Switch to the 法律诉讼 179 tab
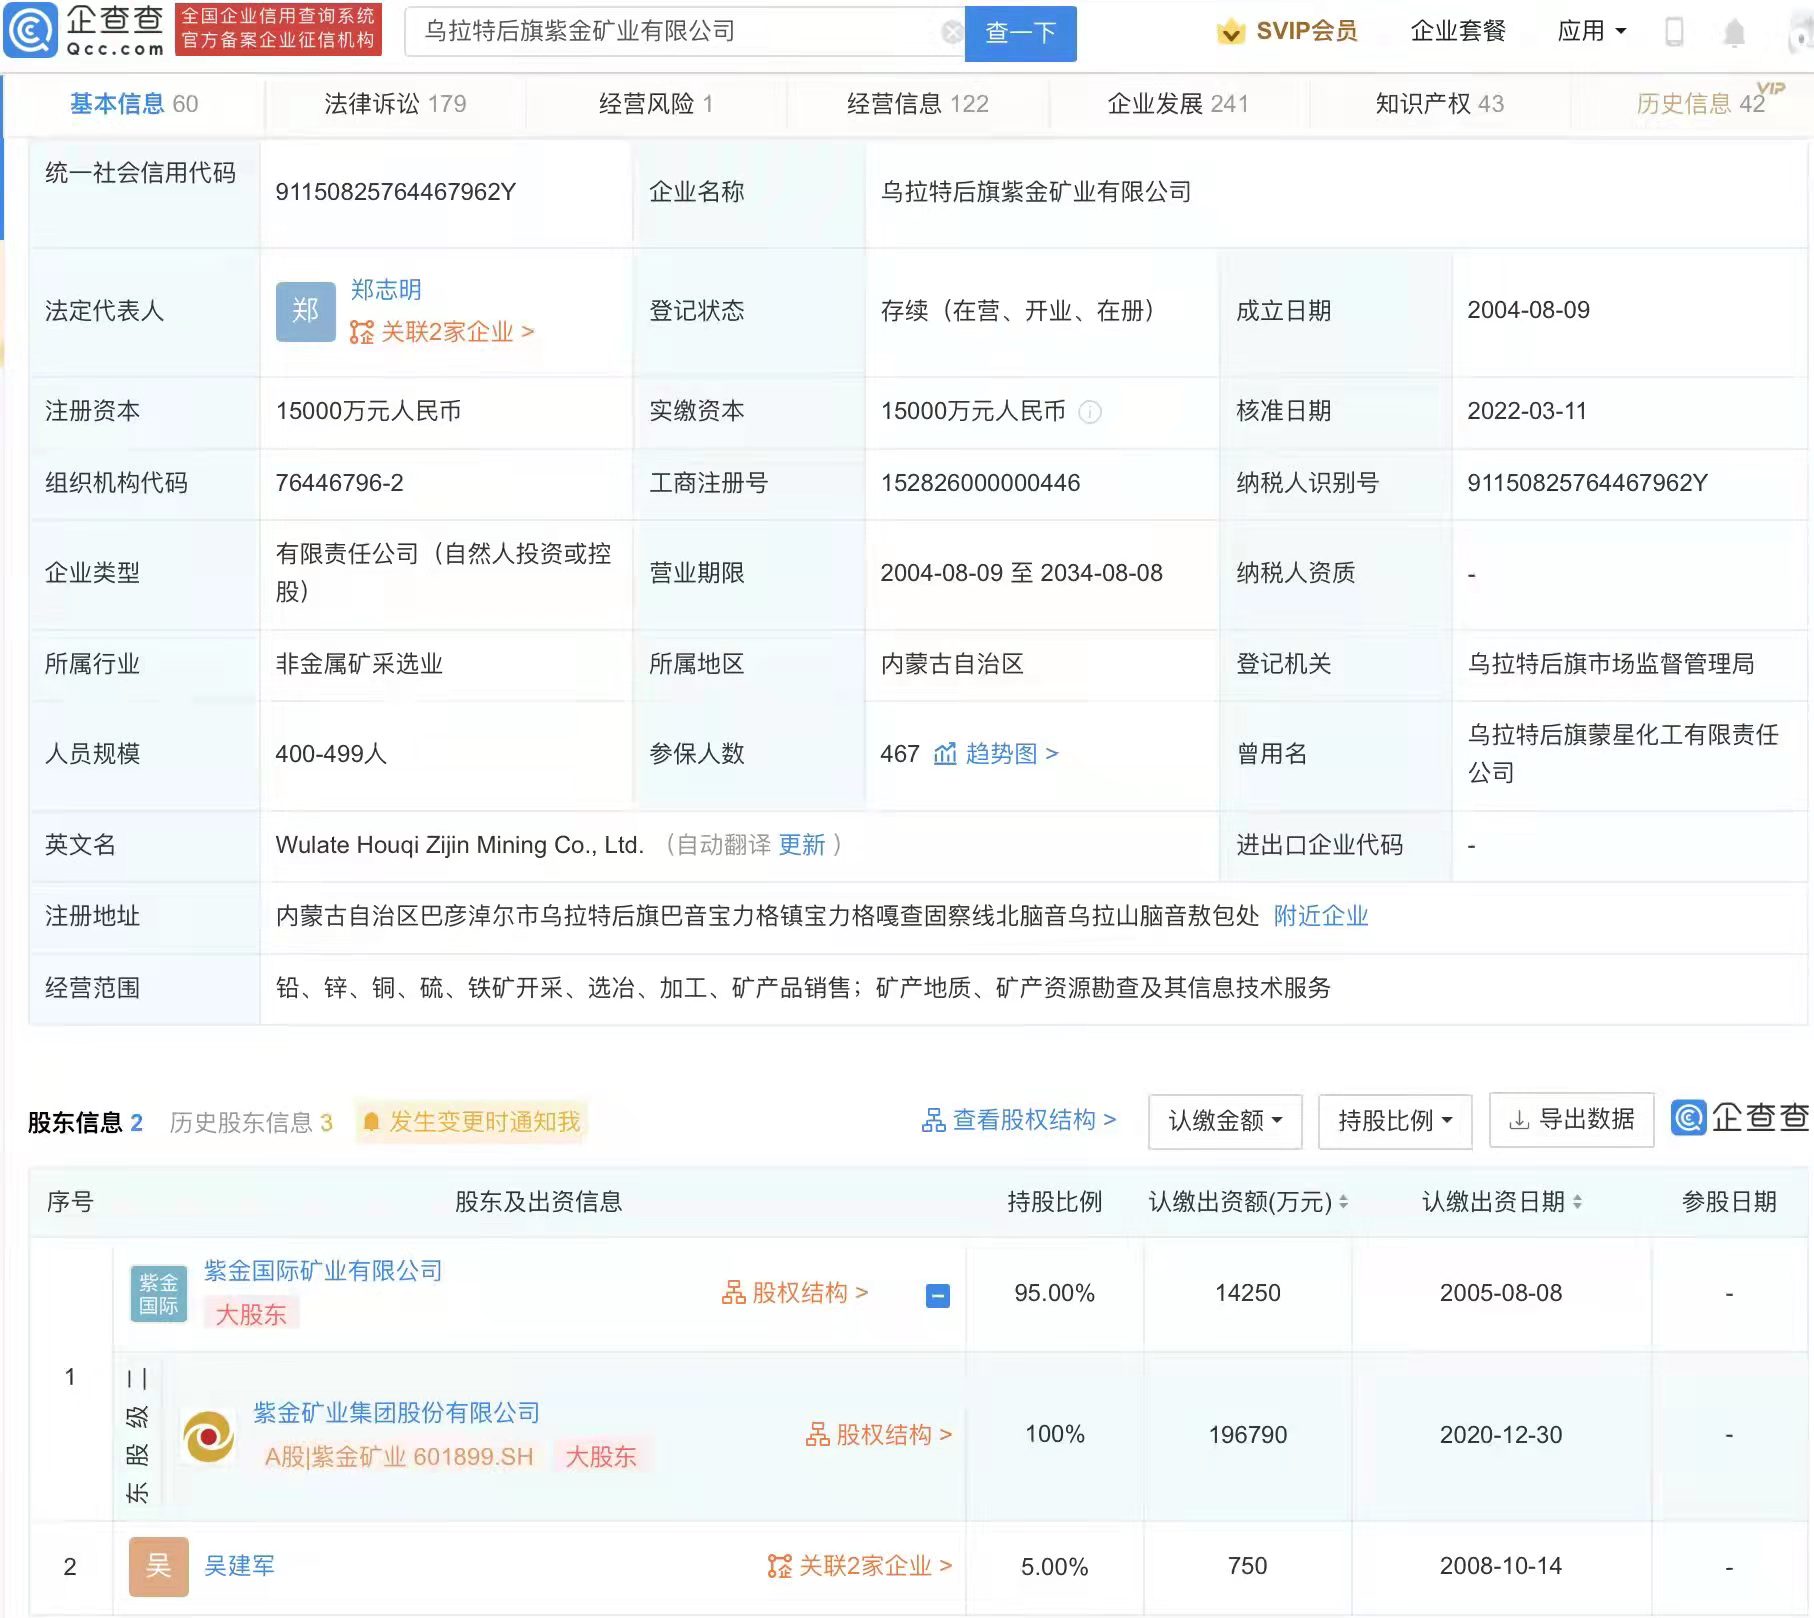 click(395, 104)
